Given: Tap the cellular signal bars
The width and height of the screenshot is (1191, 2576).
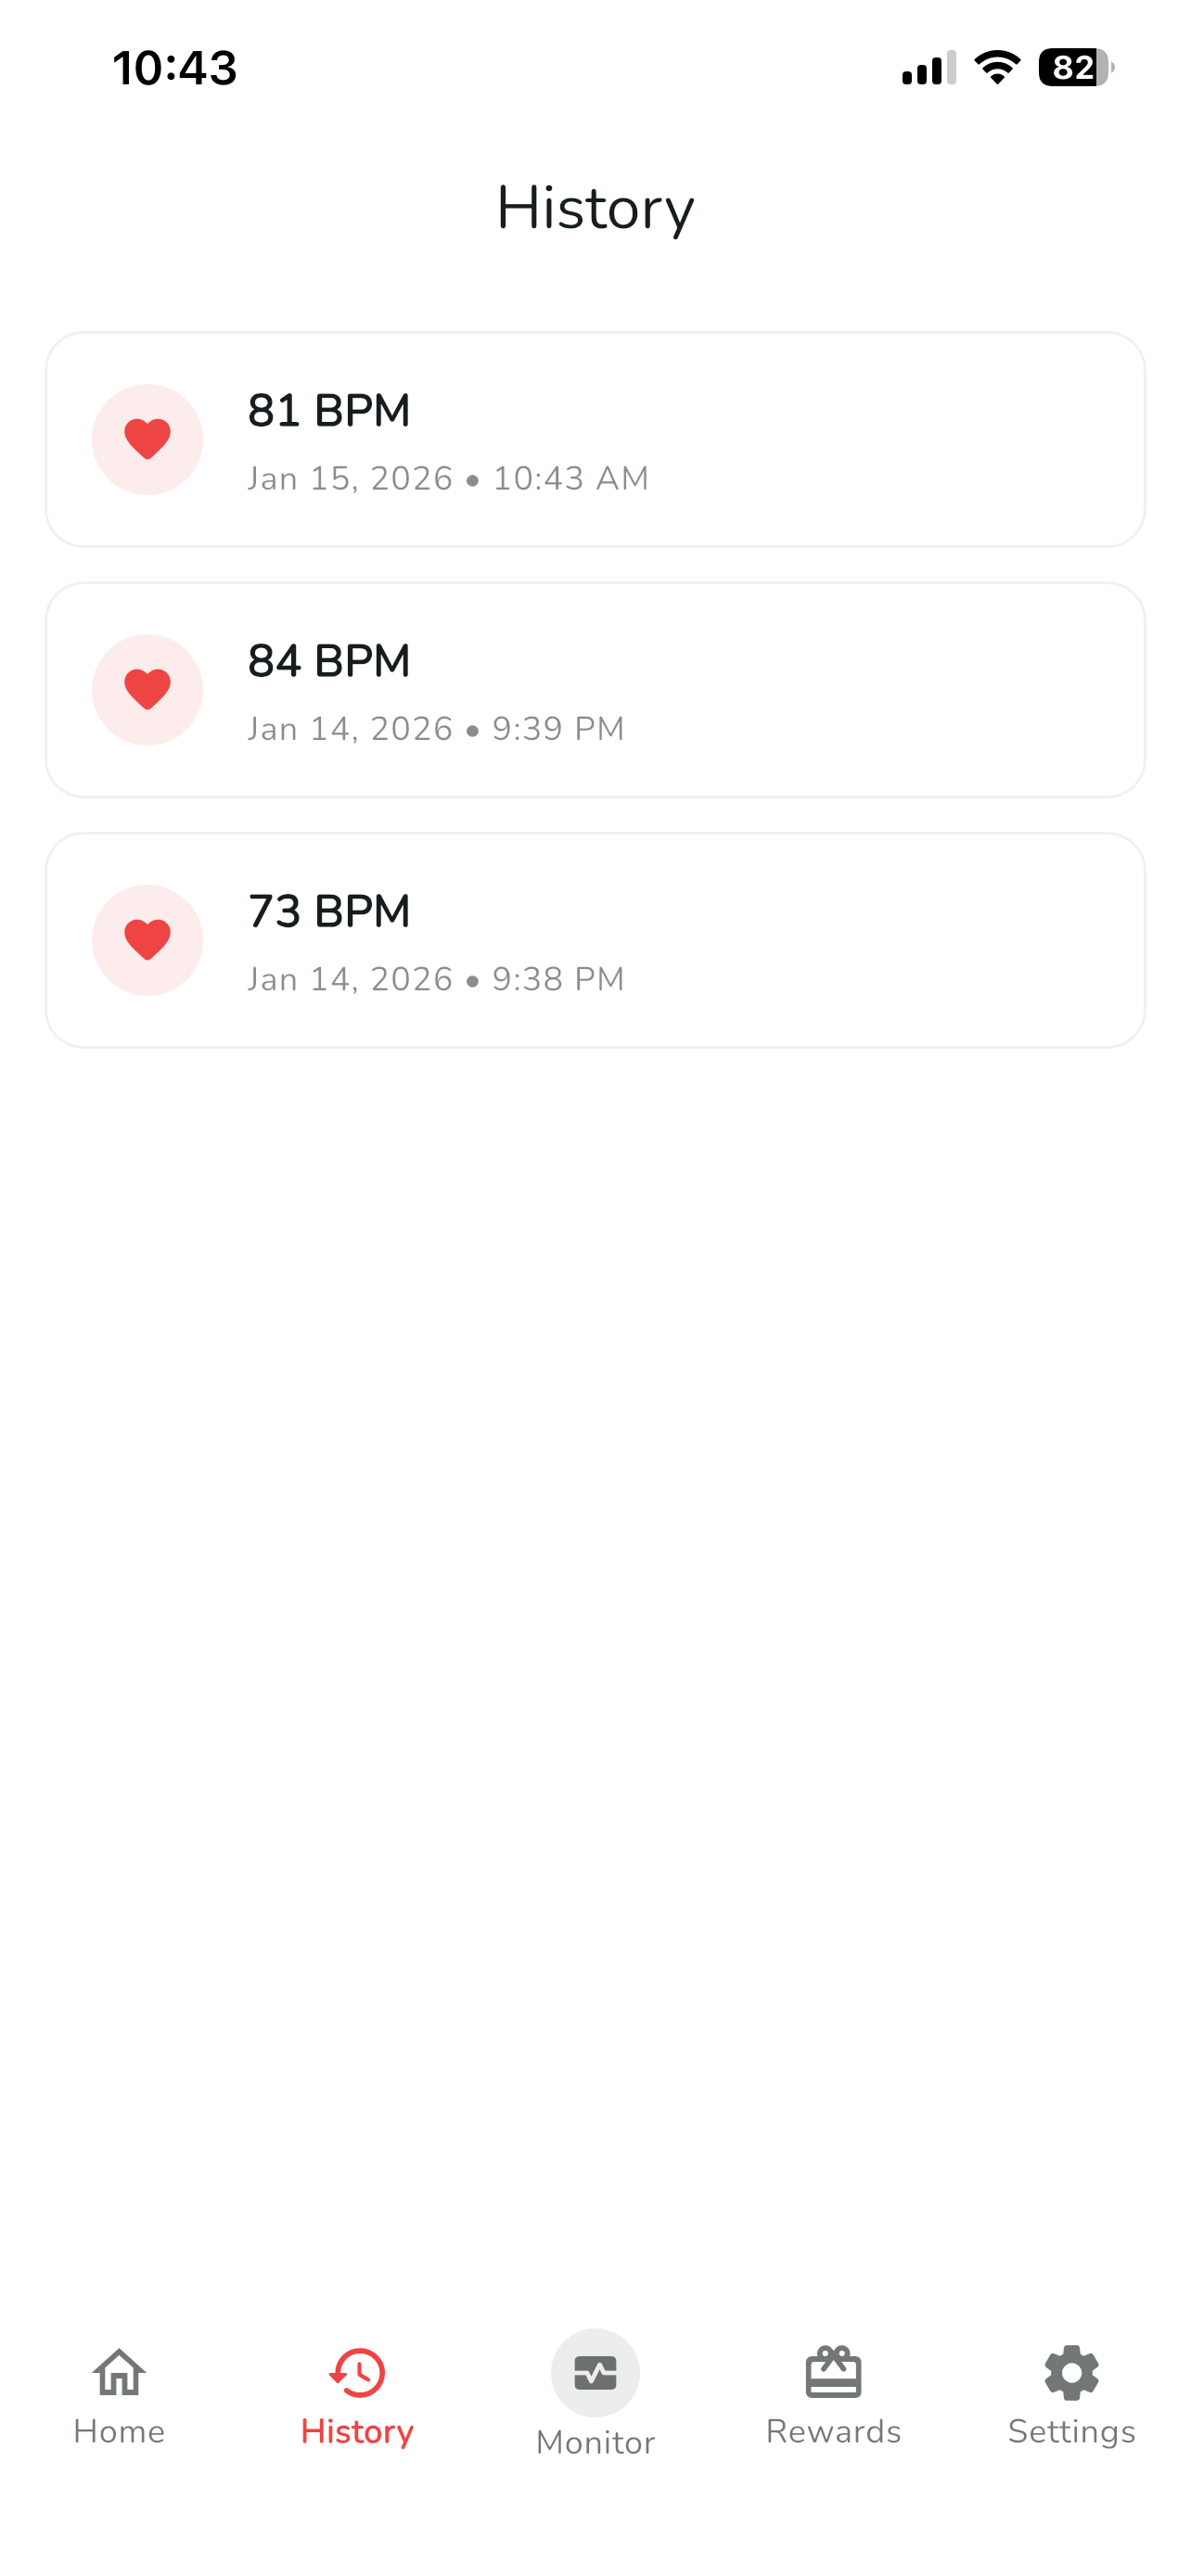Looking at the screenshot, I should click(x=928, y=68).
